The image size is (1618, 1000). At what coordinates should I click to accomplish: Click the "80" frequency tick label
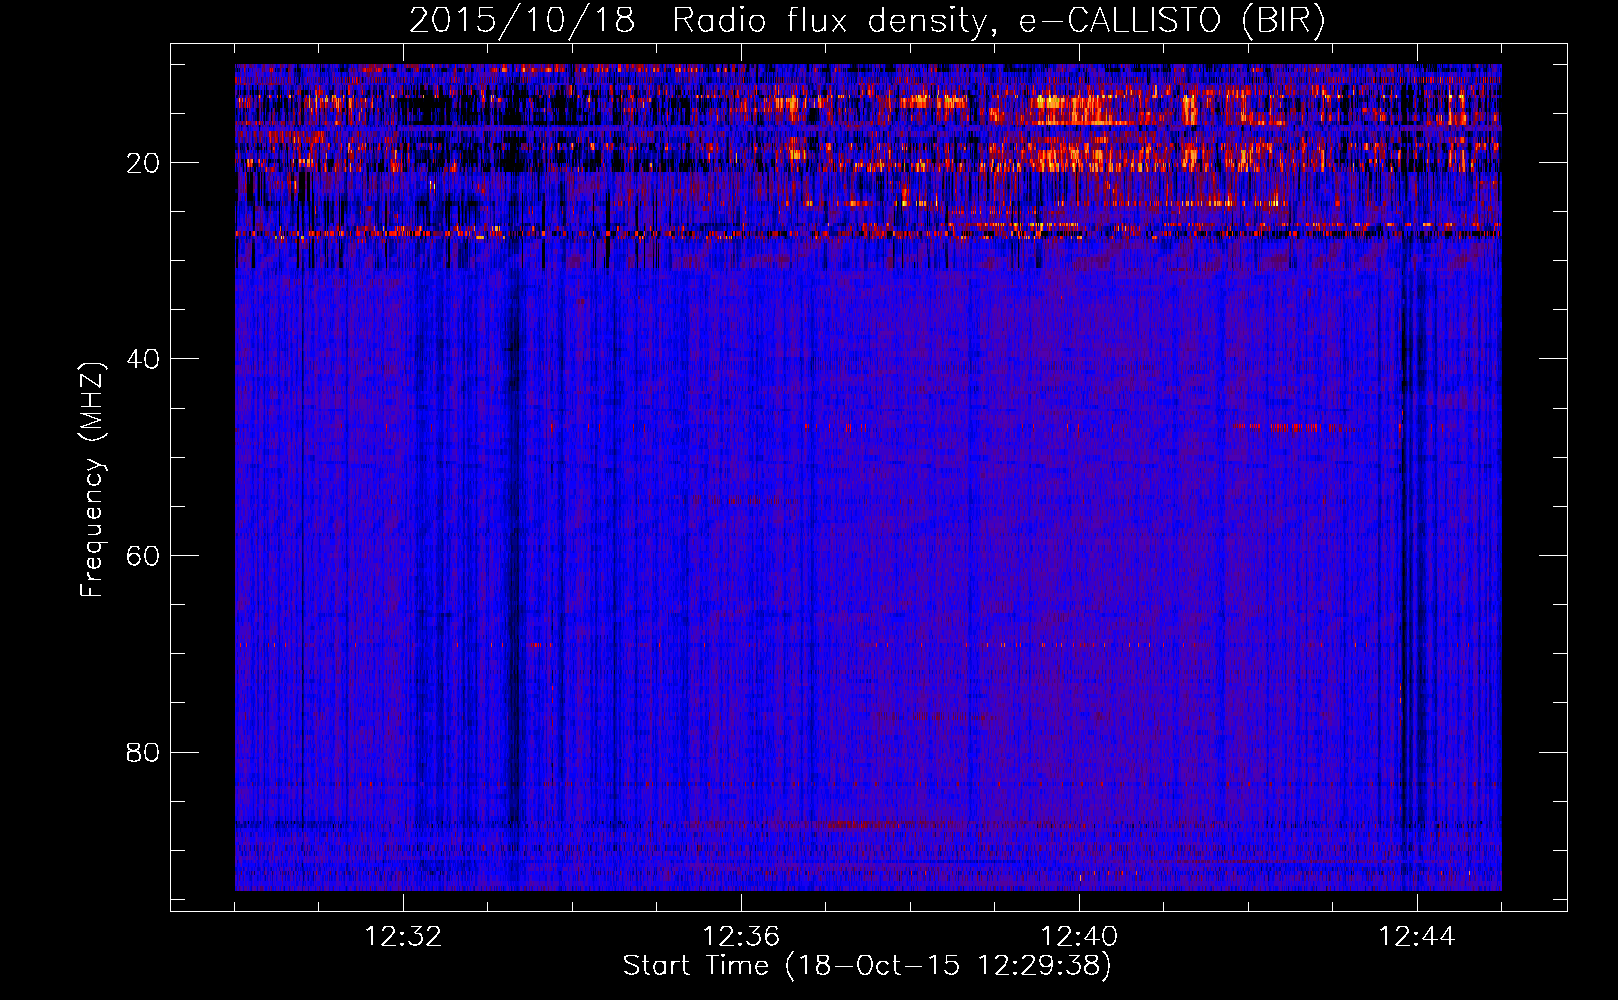tap(143, 752)
